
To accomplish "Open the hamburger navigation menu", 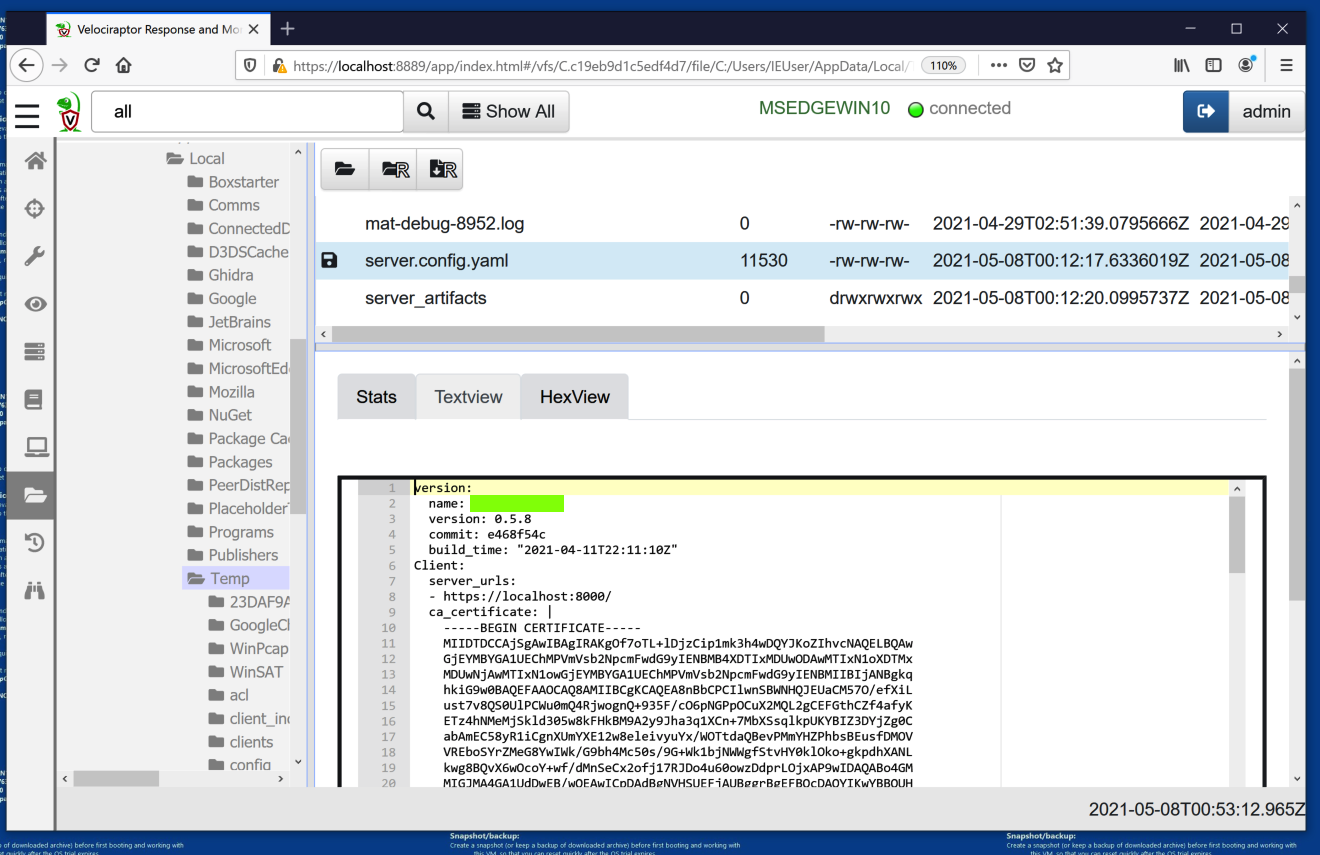I will click(27, 113).
